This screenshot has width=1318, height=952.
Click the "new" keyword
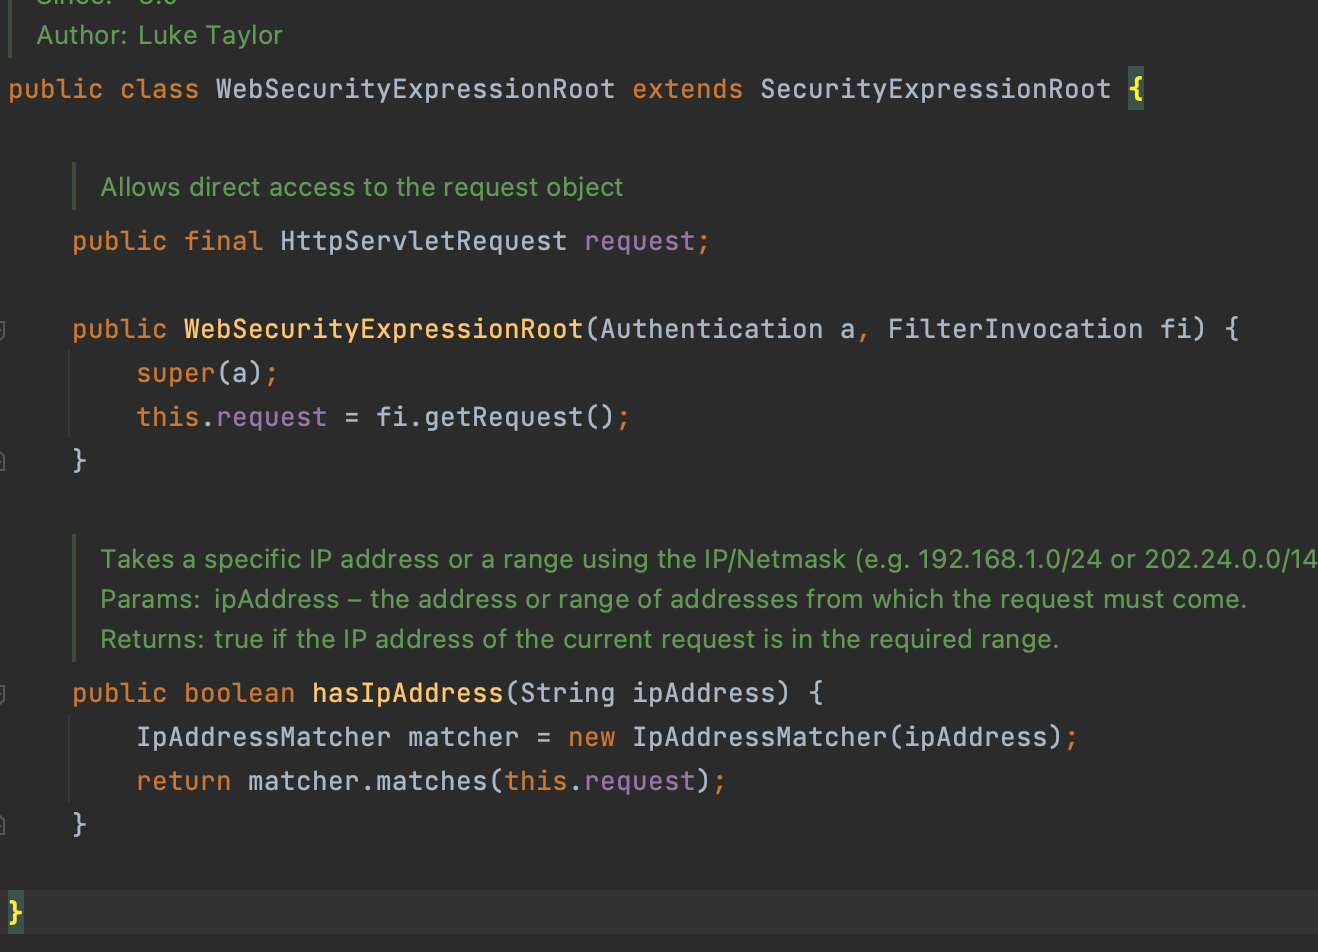(x=592, y=737)
